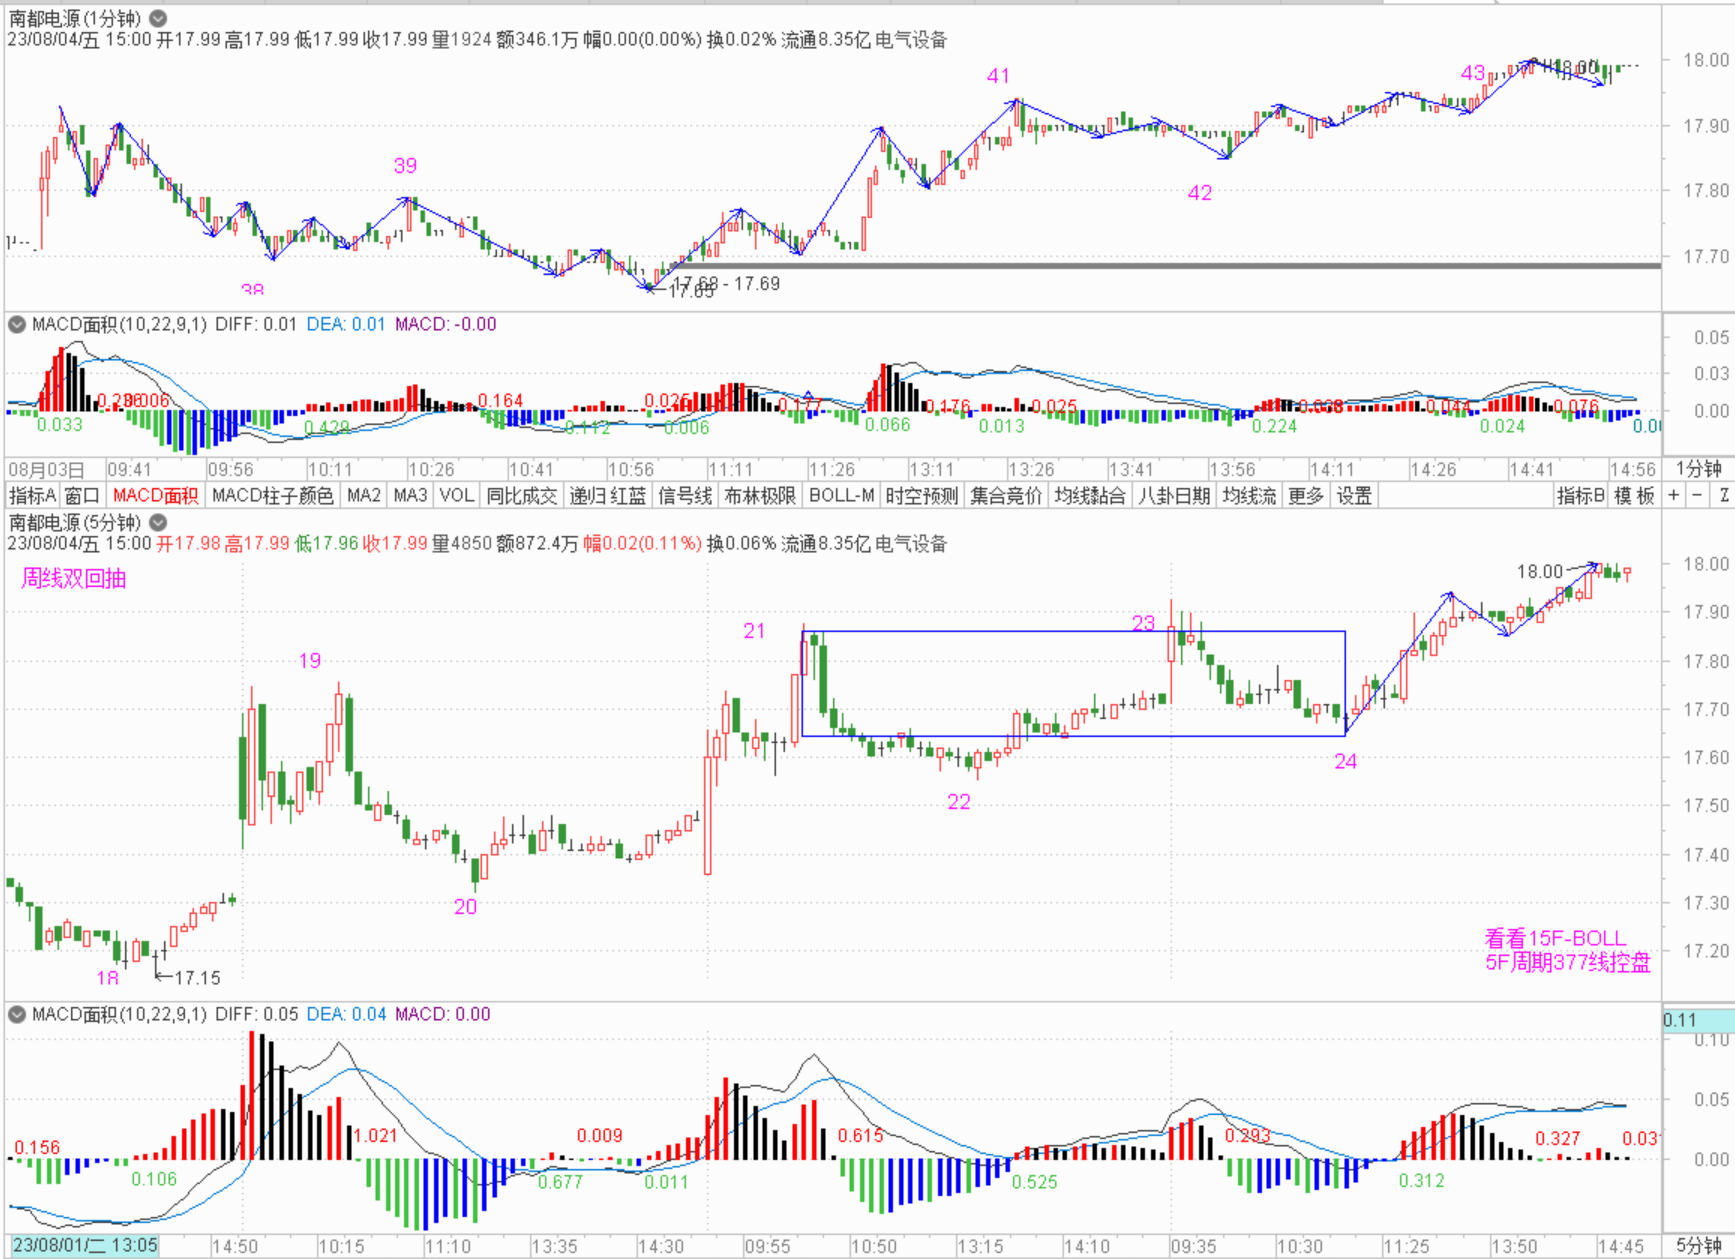Select the 布林极限 indicator tab

click(760, 495)
